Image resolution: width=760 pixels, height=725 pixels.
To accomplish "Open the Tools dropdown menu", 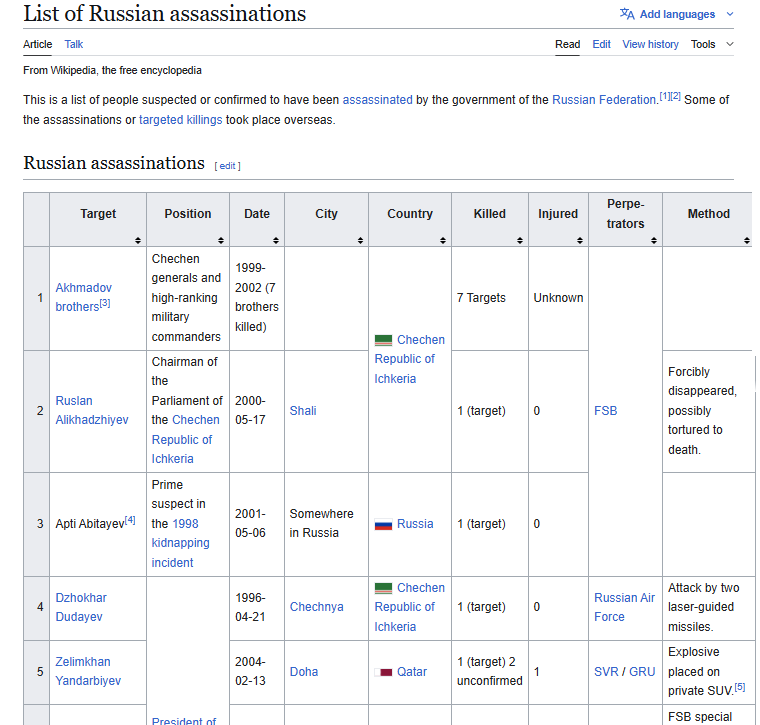I will pyautogui.click(x=712, y=44).
